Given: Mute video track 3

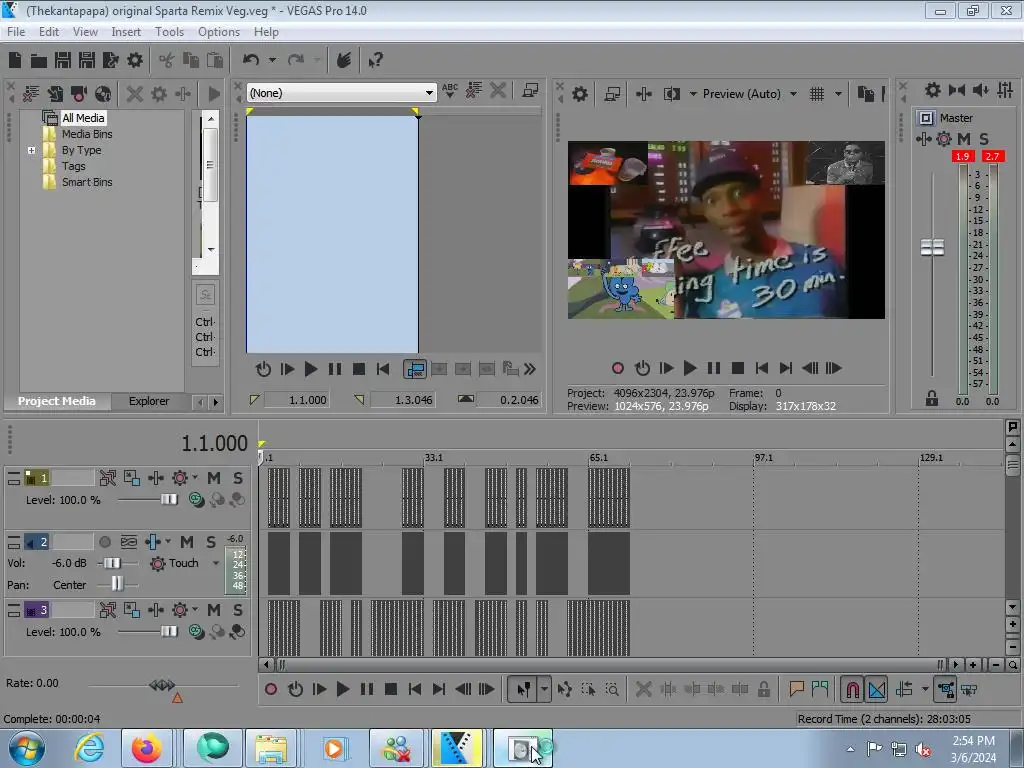Looking at the screenshot, I should click(x=214, y=610).
